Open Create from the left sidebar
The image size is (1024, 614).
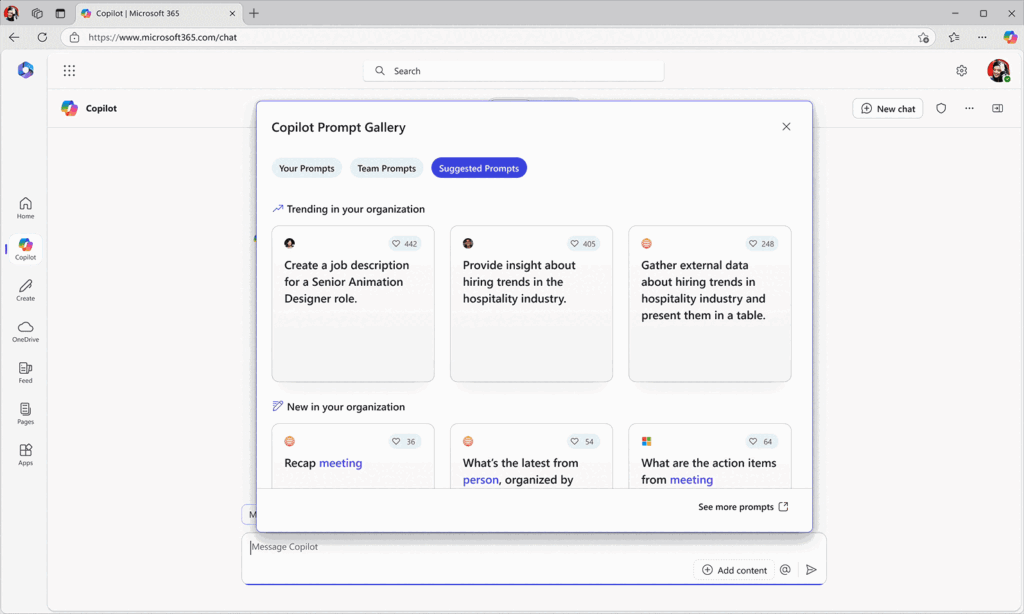click(24, 290)
